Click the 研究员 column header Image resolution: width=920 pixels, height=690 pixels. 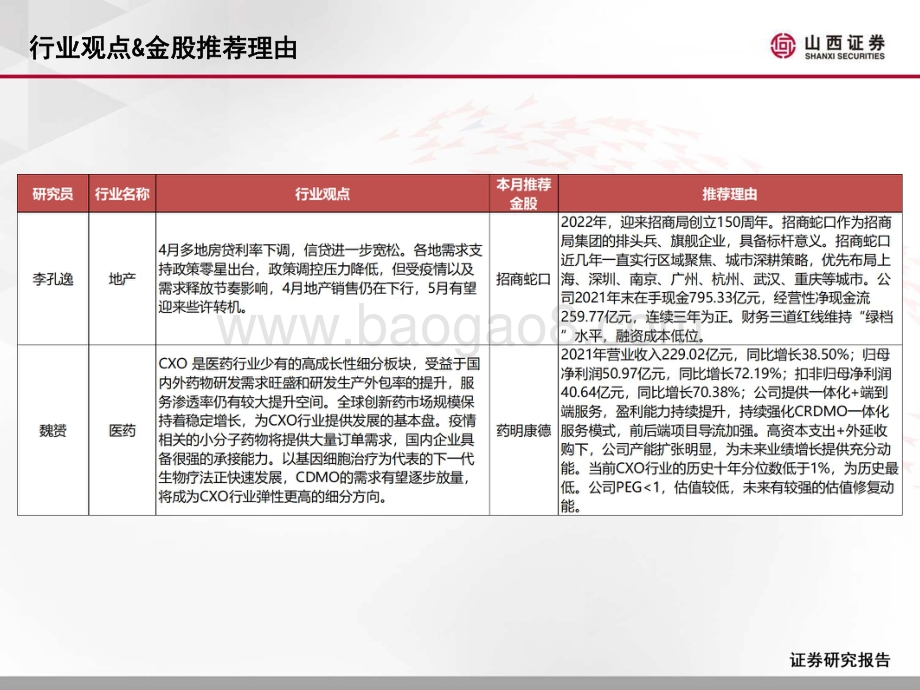53,194
